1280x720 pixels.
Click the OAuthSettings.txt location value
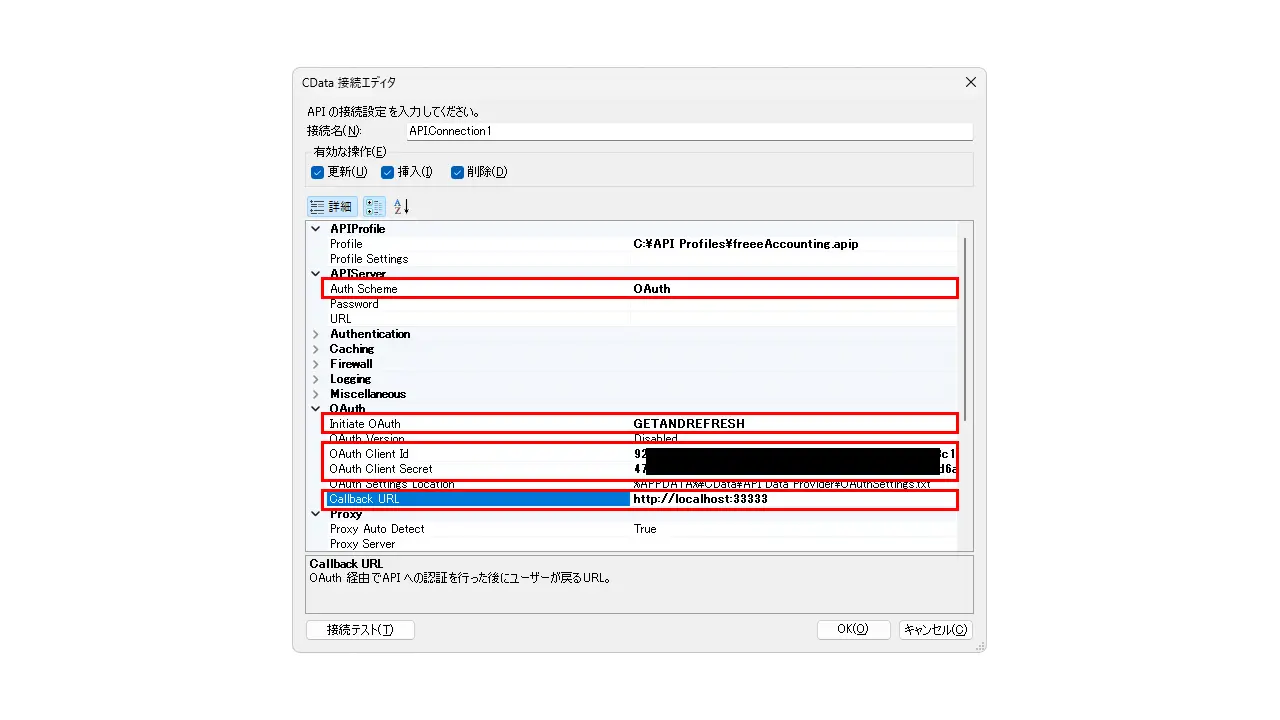pos(782,484)
